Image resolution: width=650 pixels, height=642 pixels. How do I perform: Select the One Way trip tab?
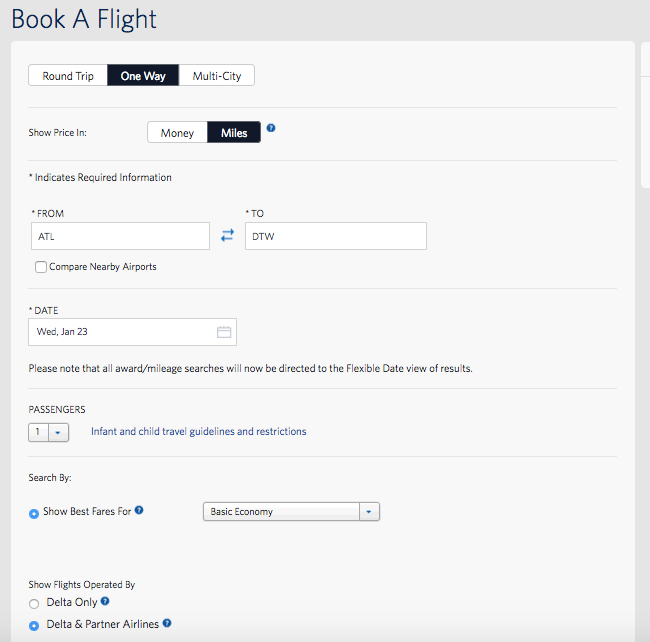pyautogui.click(x=143, y=76)
